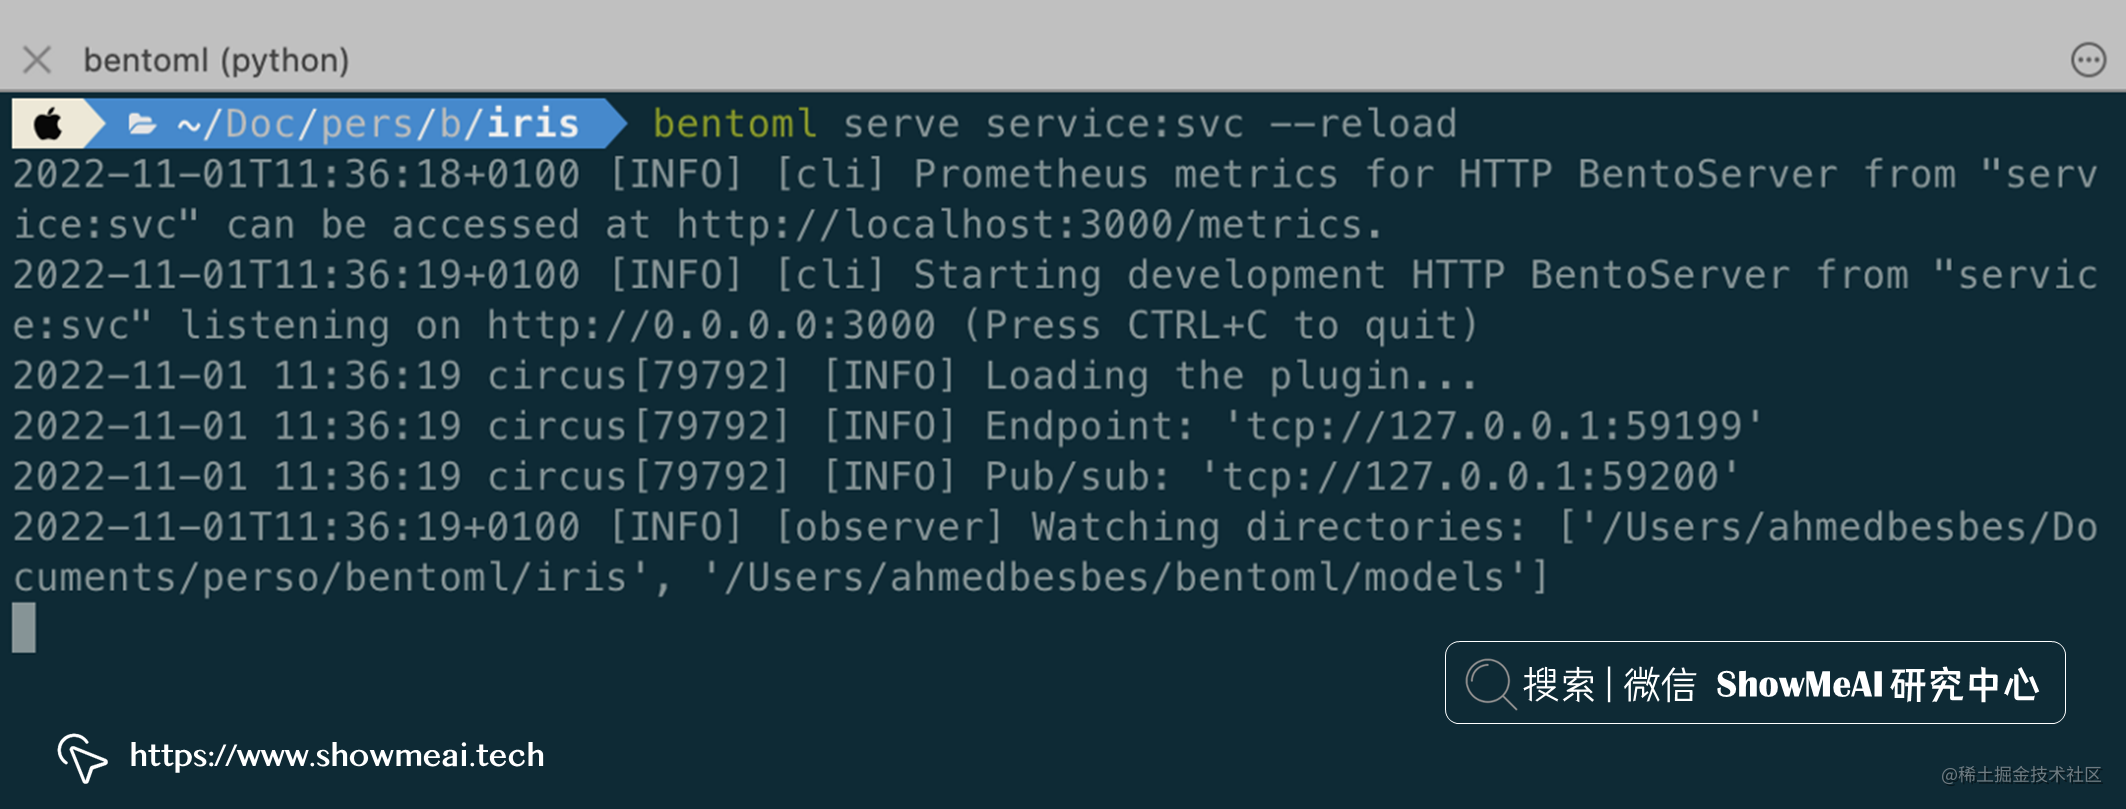Open the ellipsis options menu
Image resolution: width=2126 pixels, height=809 pixels.
(2088, 60)
